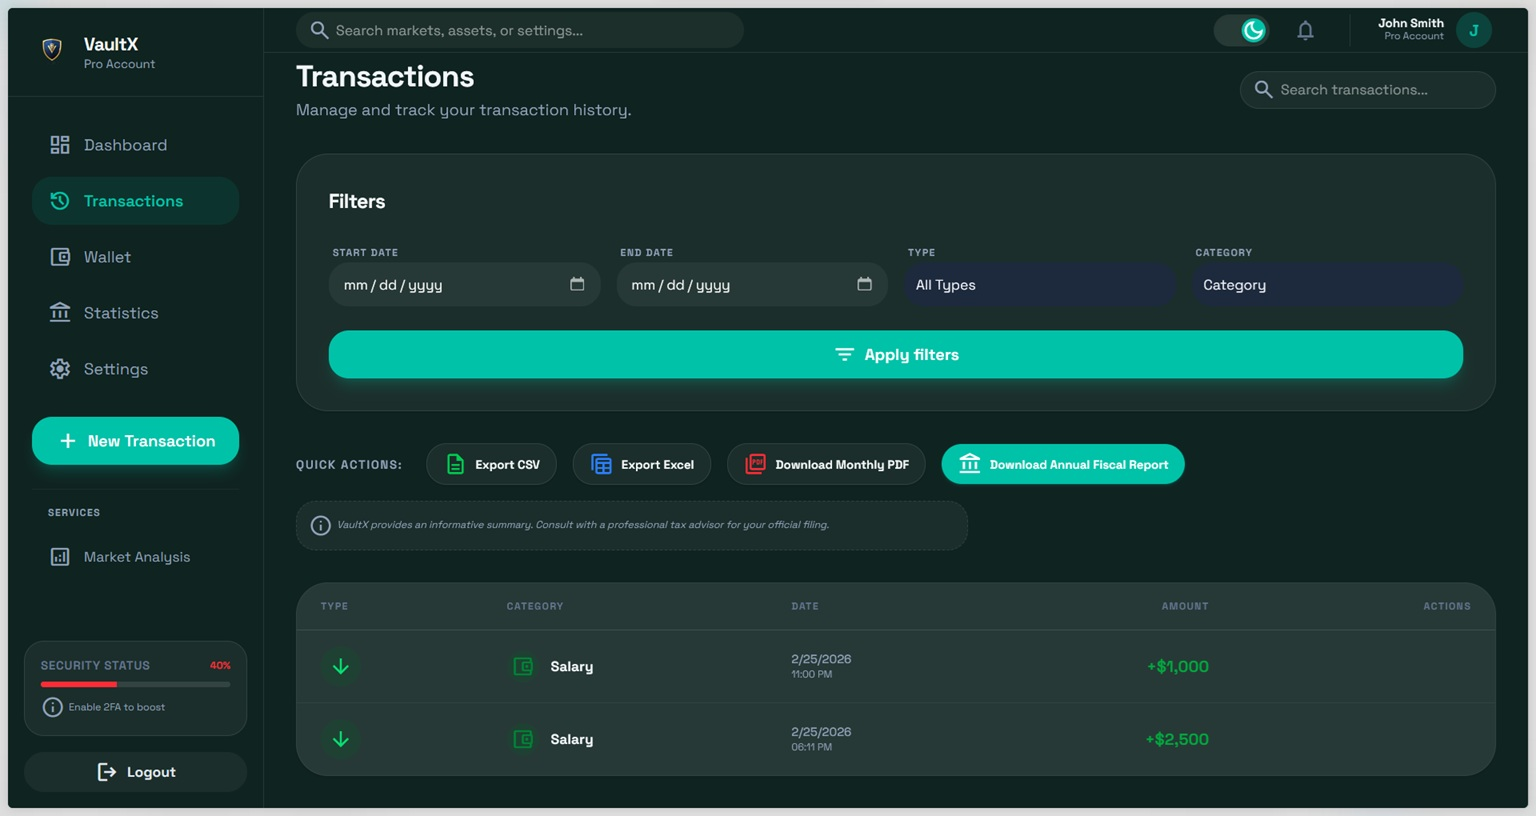Click the Export Excel button

(x=641, y=464)
